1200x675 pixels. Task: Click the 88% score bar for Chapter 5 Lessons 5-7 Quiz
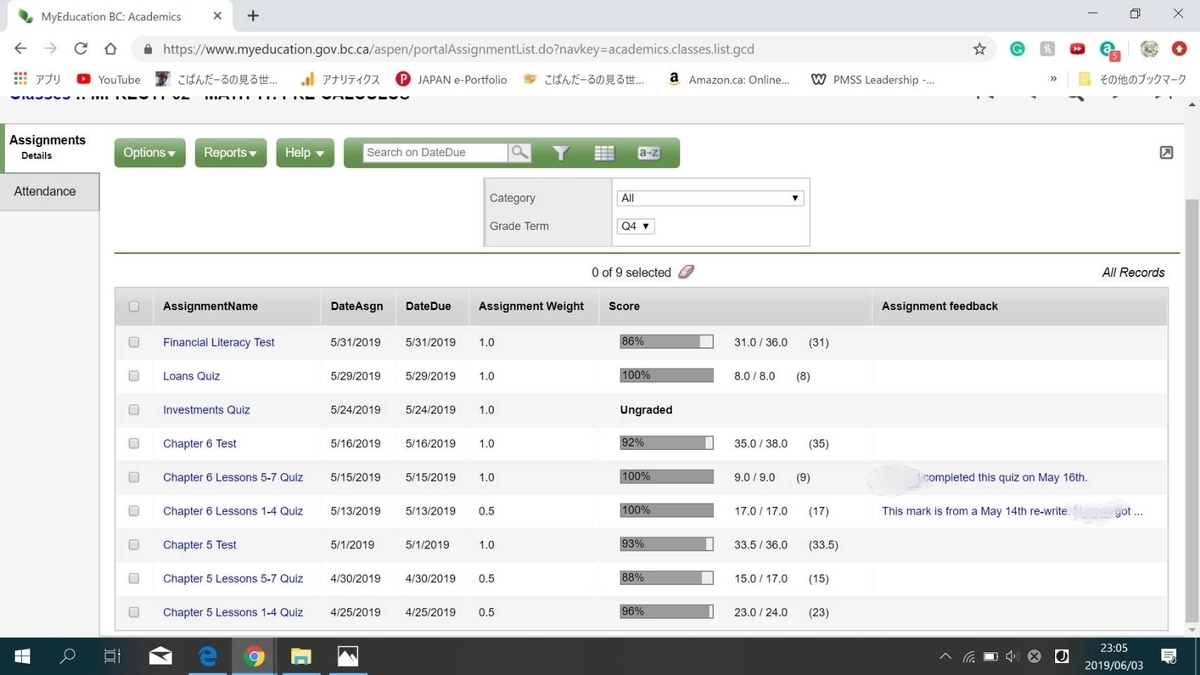coord(666,578)
